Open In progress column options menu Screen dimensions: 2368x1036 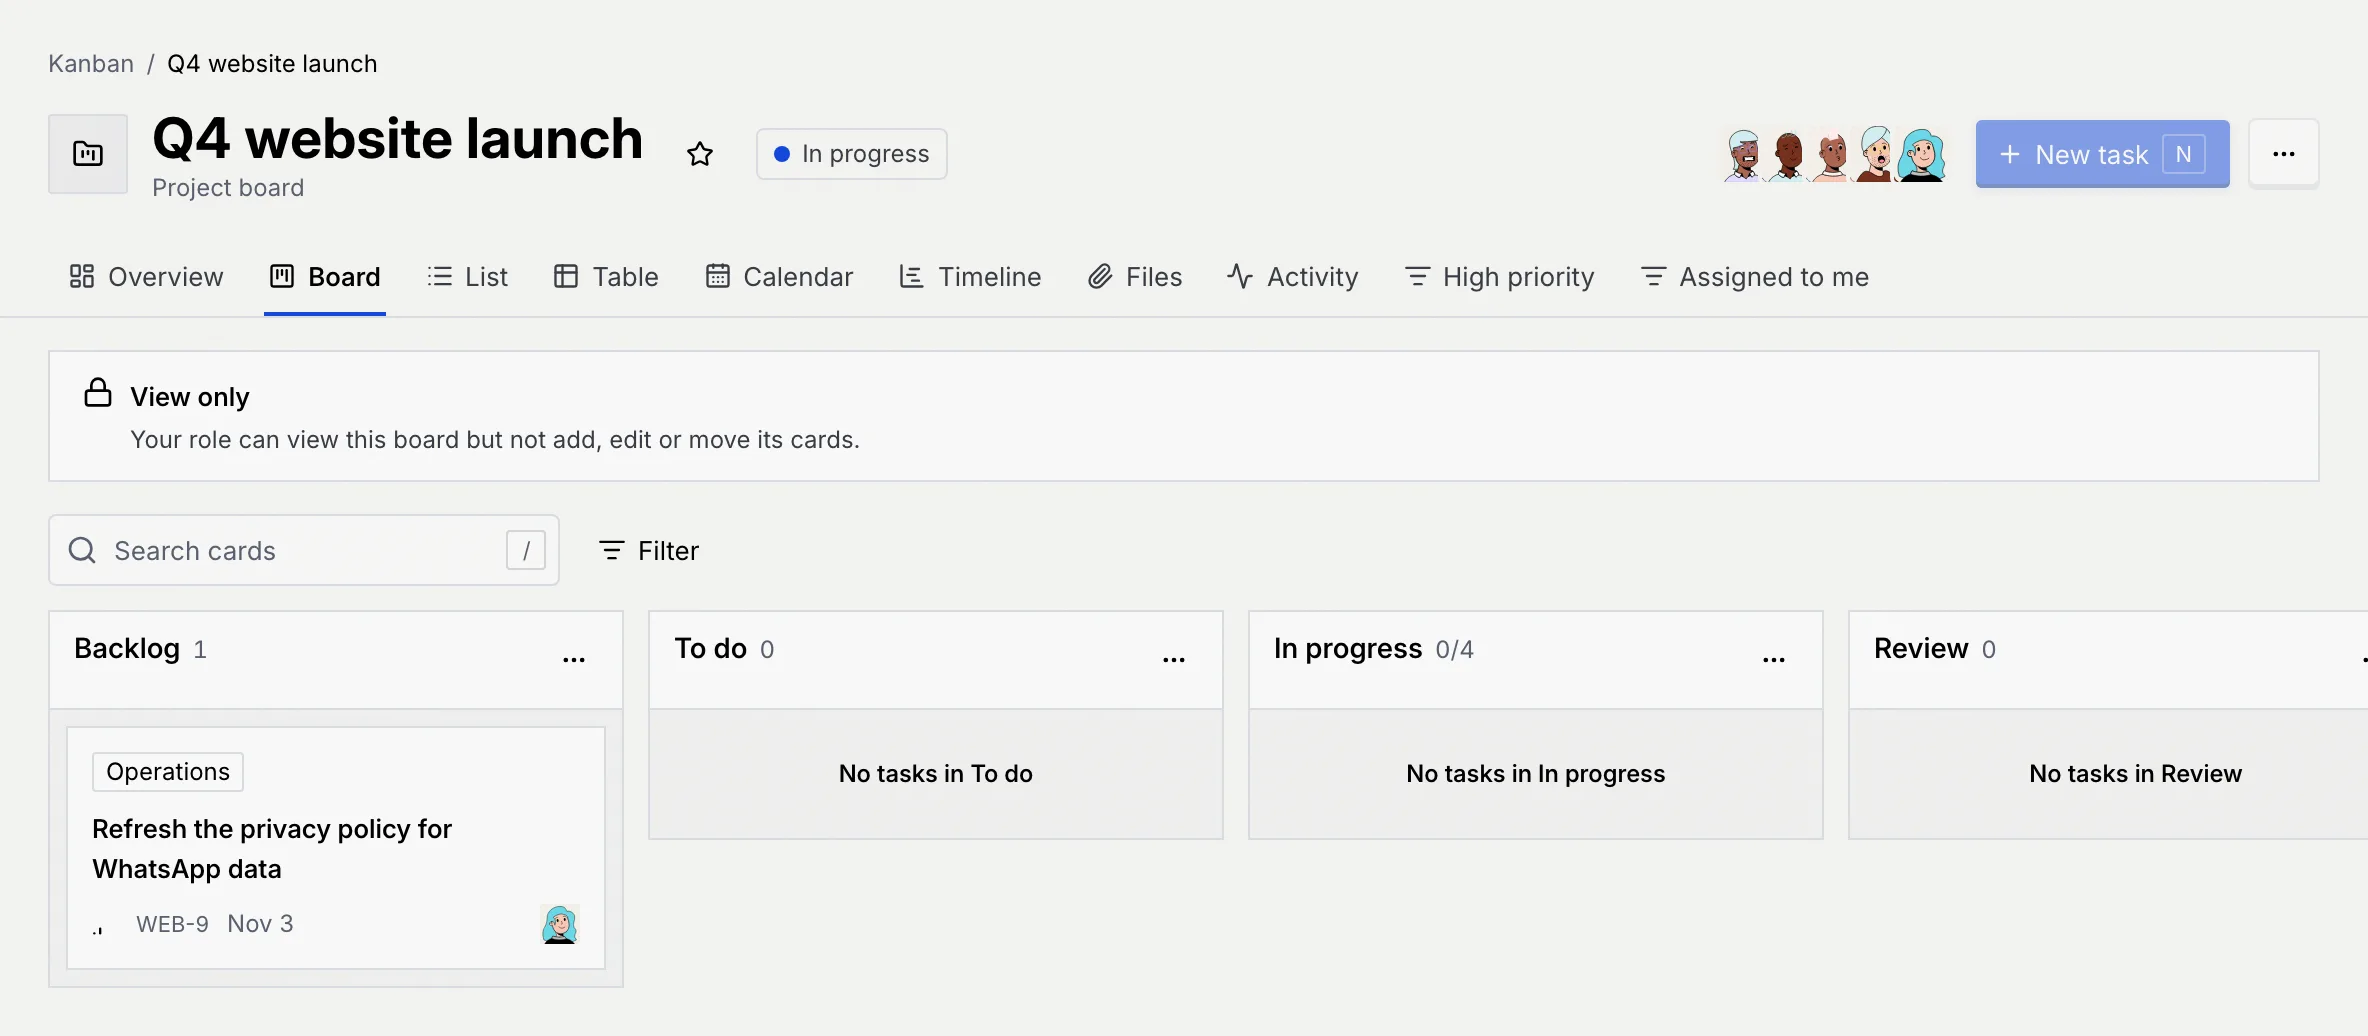[x=1774, y=658]
